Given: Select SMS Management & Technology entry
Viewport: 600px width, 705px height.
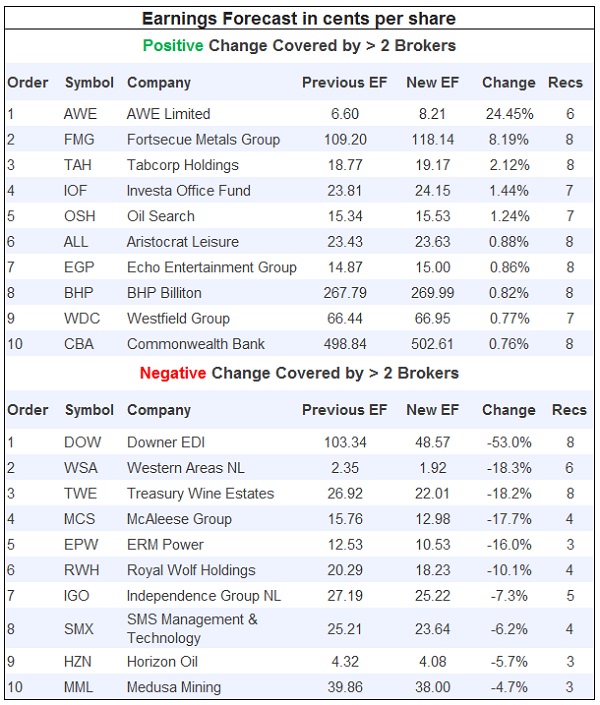Looking at the screenshot, I should click(x=192, y=628).
